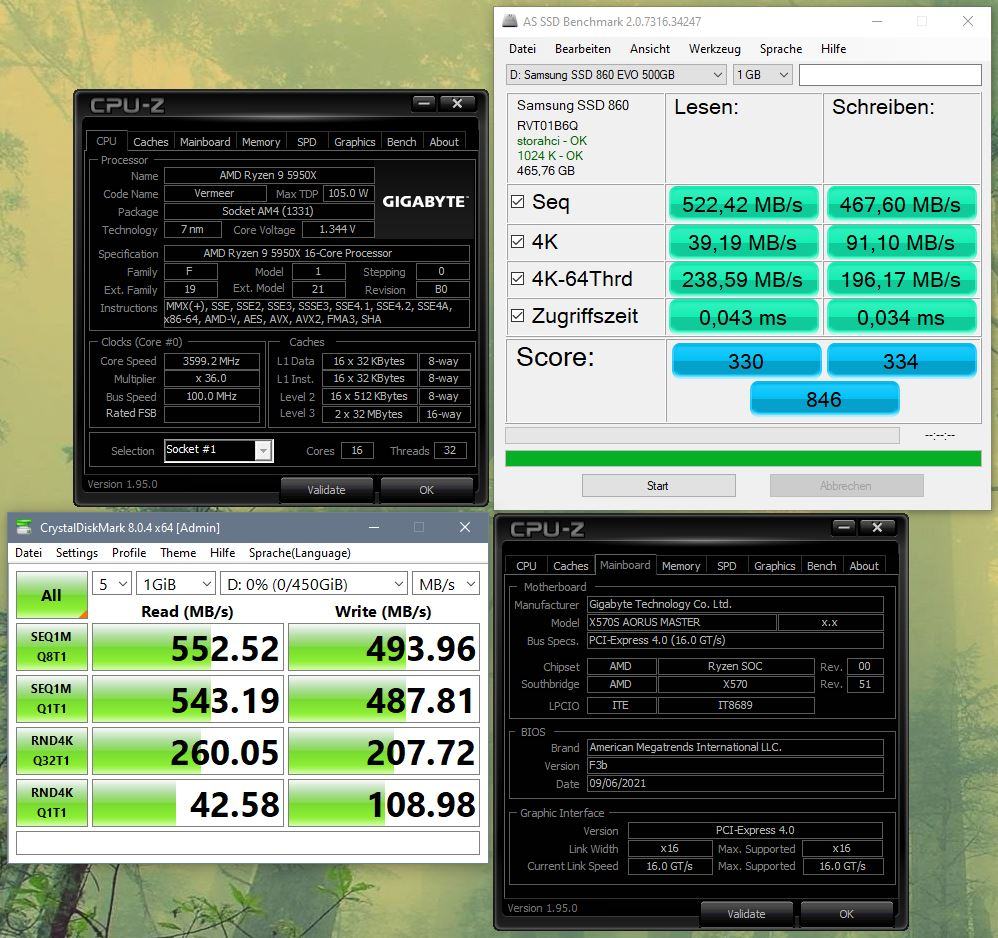Switch to Graphics tab in bottom CPU-Z window

[x=775, y=566]
